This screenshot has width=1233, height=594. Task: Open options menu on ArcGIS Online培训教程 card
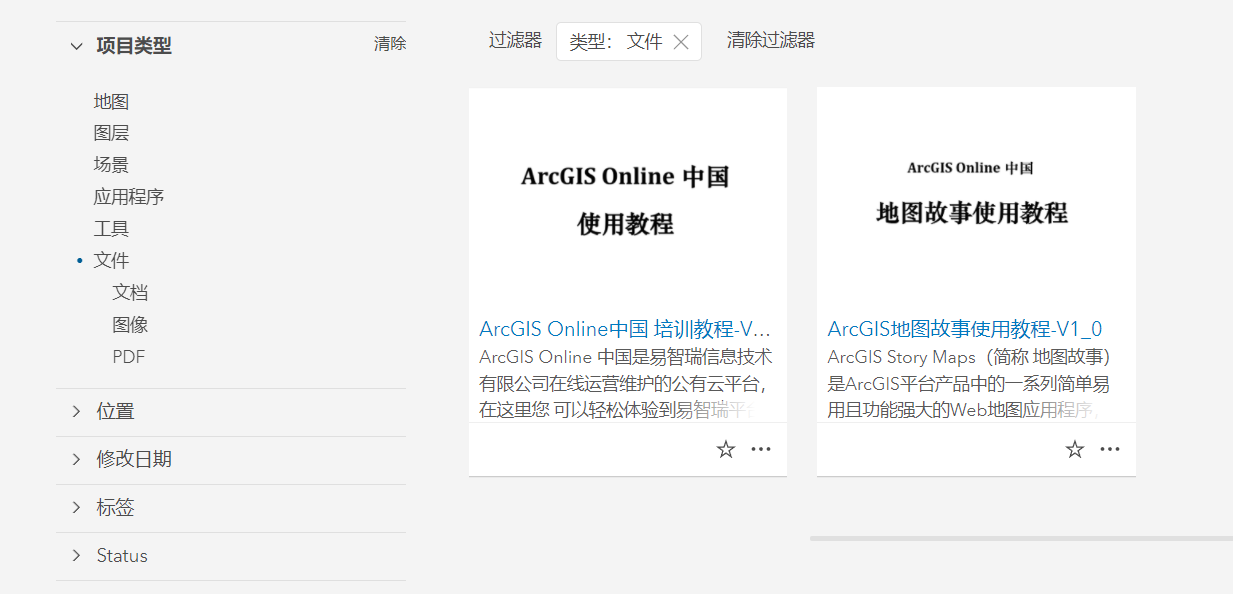click(761, 449)
